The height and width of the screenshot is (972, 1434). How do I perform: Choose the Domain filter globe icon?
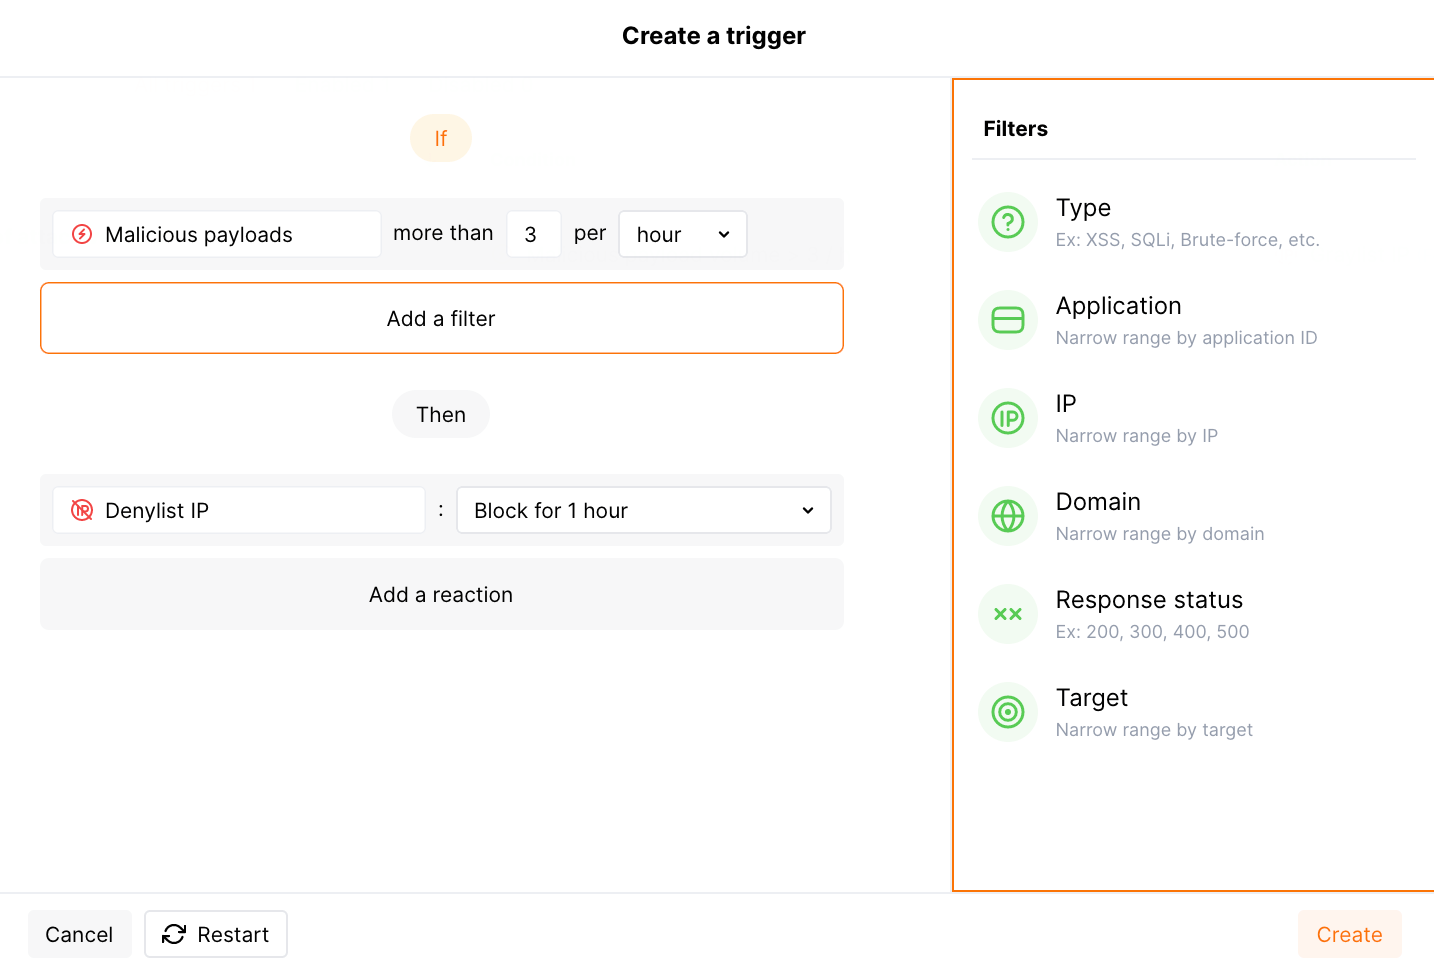pyautogui.click(x=1007, y=516)
